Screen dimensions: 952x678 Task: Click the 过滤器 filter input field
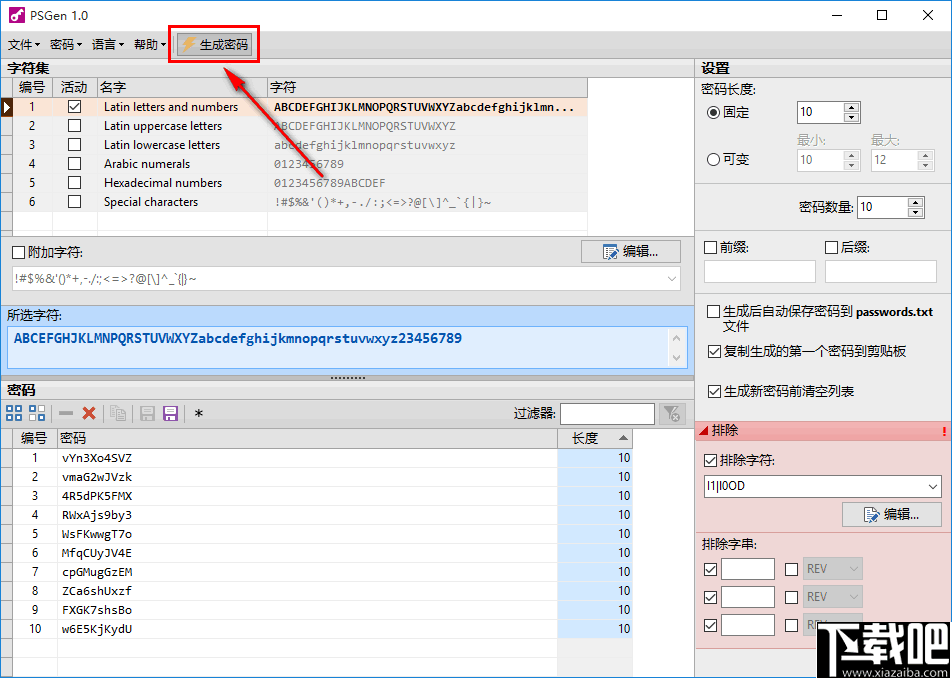click(x=607, y=414)
